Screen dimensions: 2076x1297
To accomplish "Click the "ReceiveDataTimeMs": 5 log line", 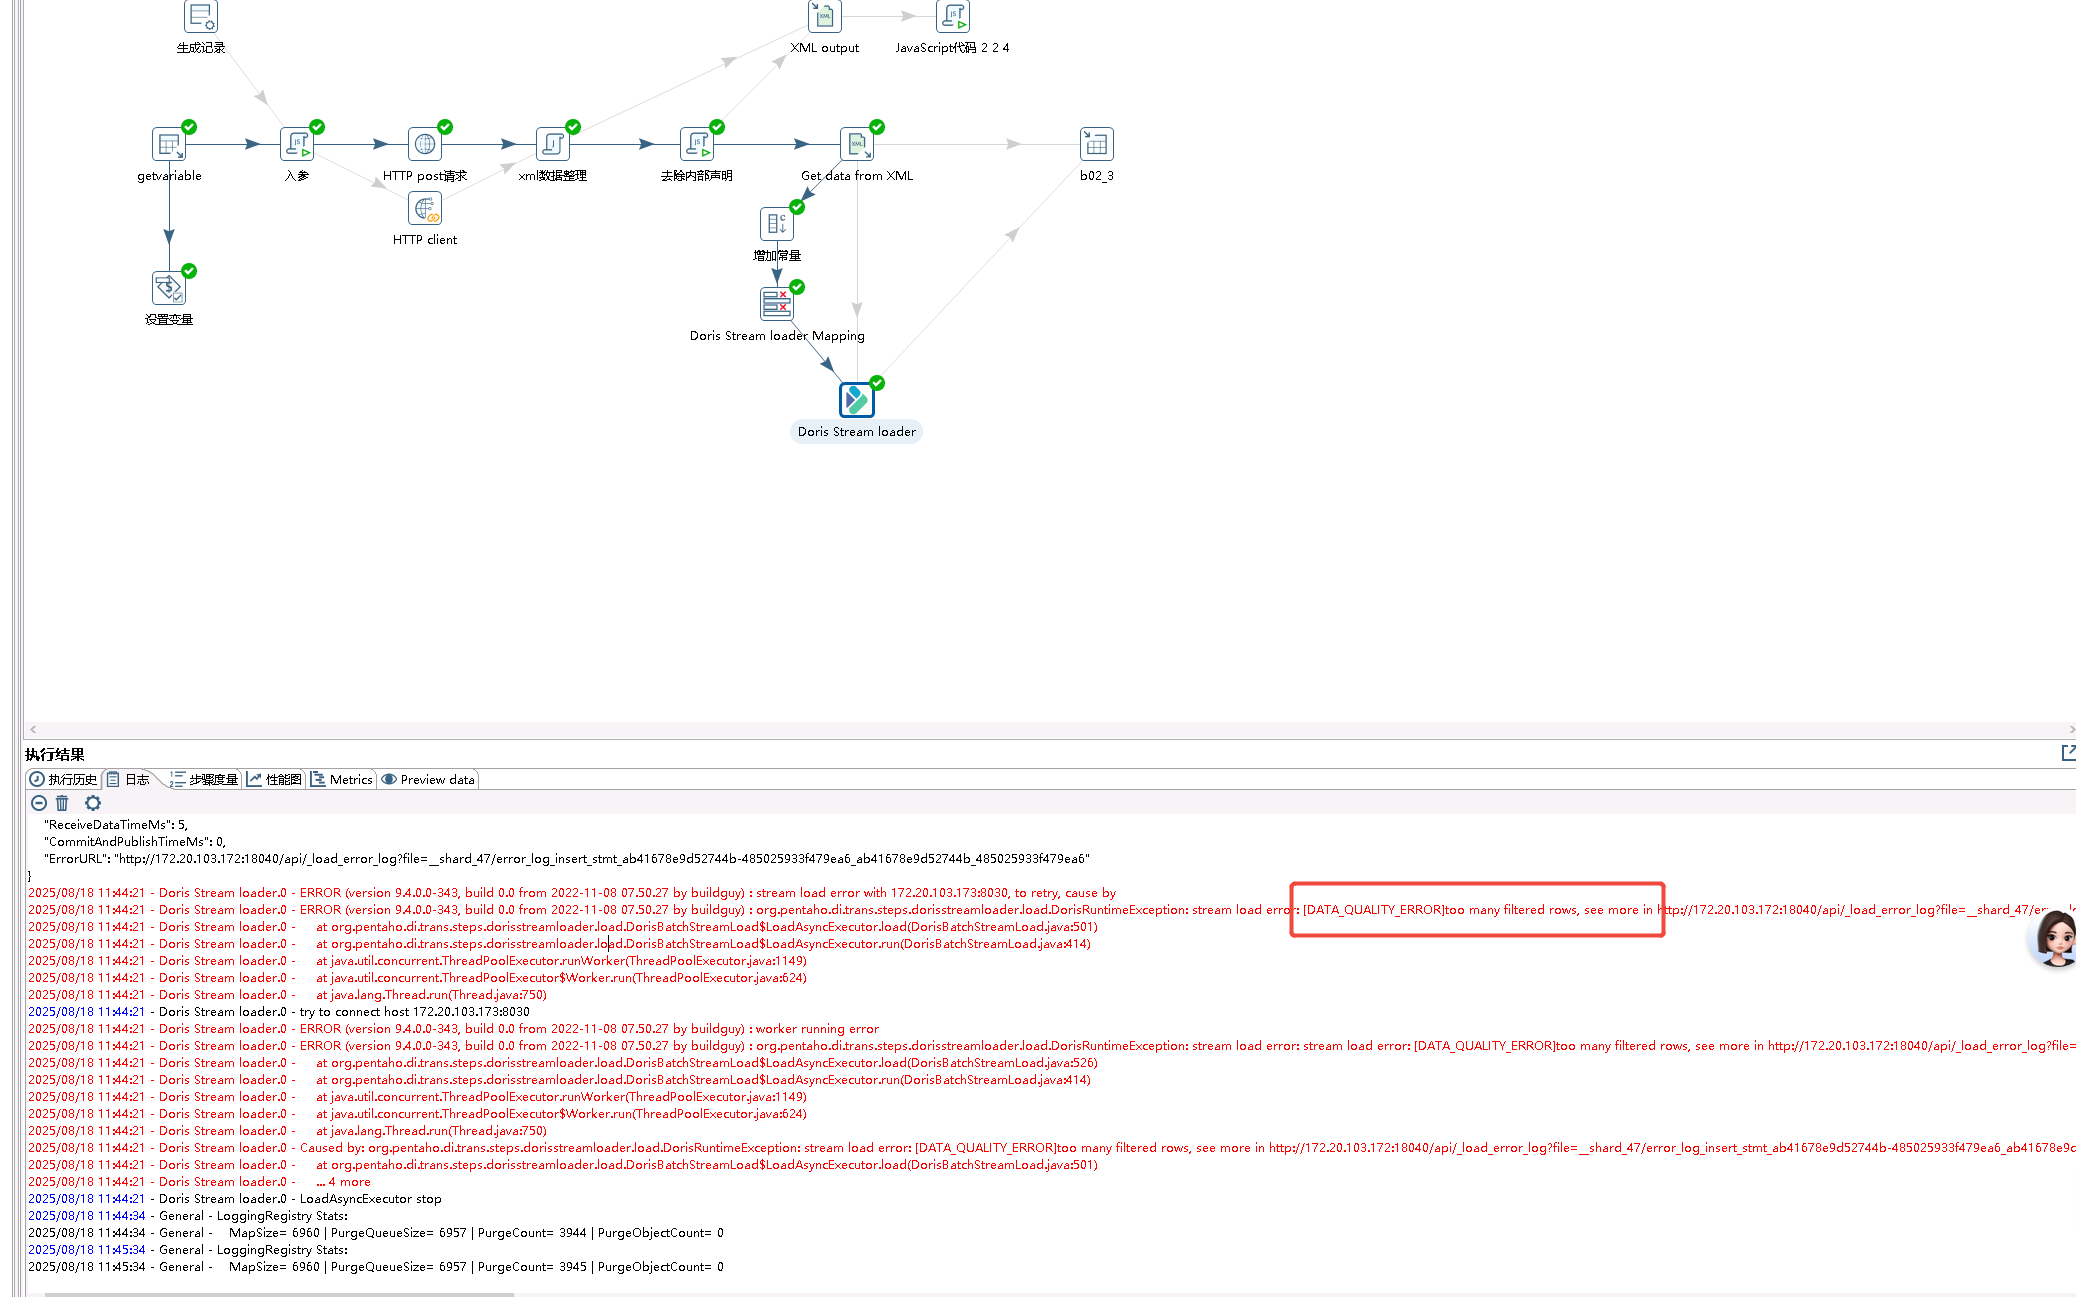I will click(115, 825).
